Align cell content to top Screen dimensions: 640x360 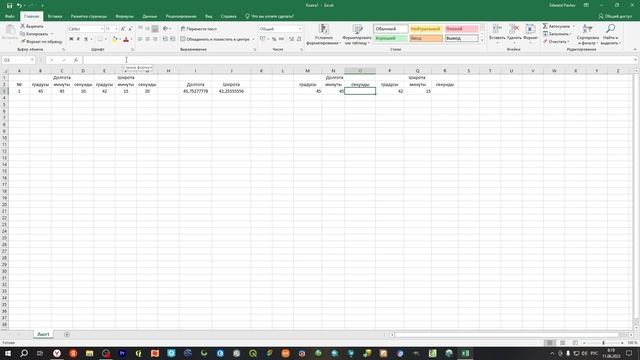tap(140, 29)
